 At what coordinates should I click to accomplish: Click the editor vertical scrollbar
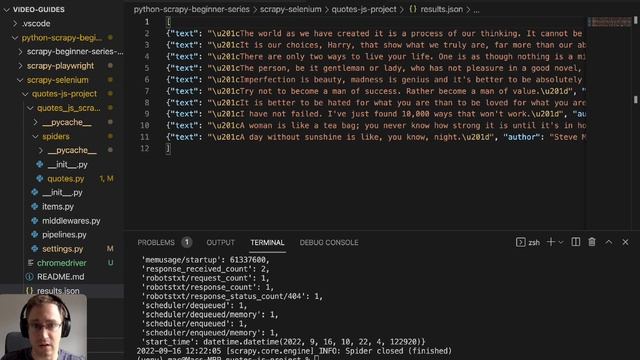tap(636, 122)
